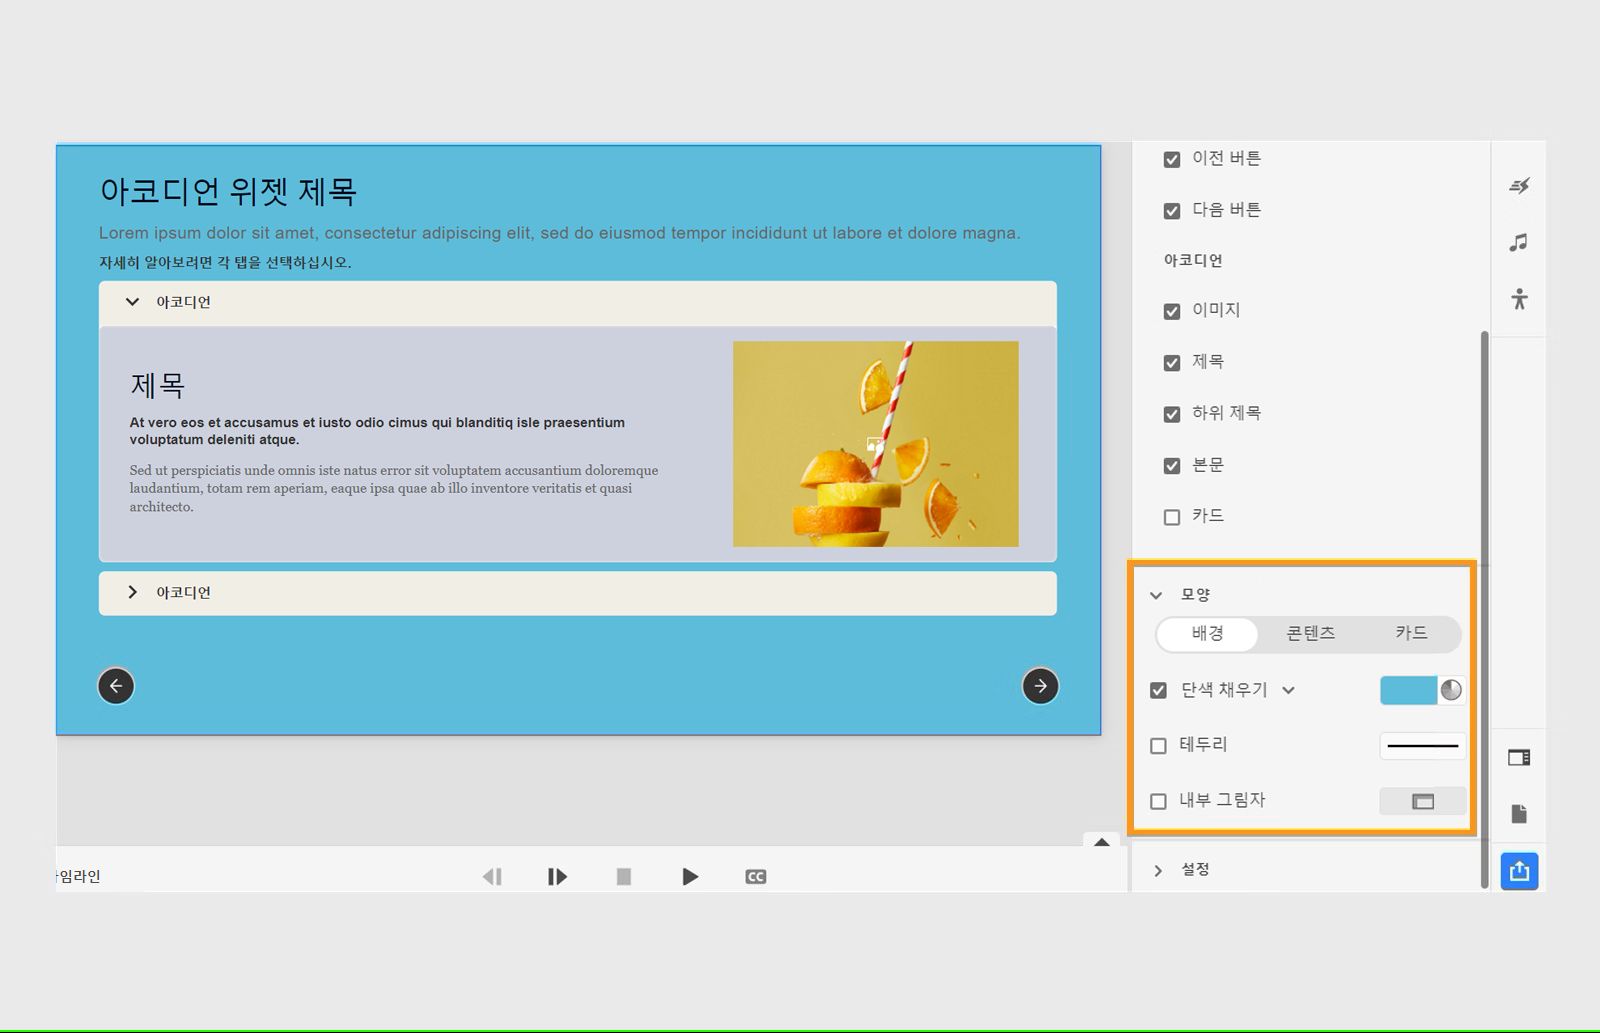
Task: Open the properties panel icon above the document icon
Action: click(x=1519, y=757)
